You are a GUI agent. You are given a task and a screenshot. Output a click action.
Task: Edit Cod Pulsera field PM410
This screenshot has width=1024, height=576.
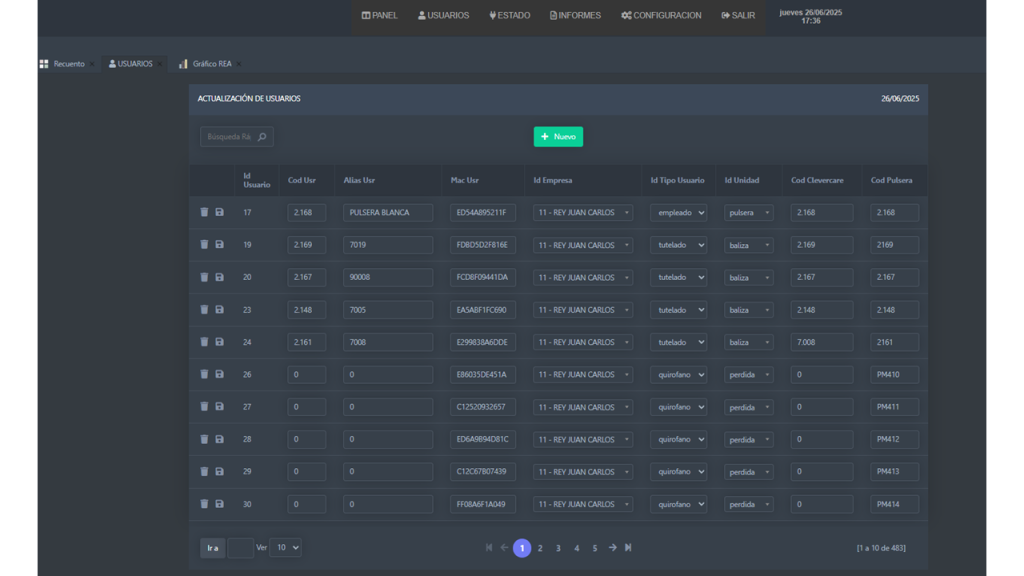[x=894, y=374]
